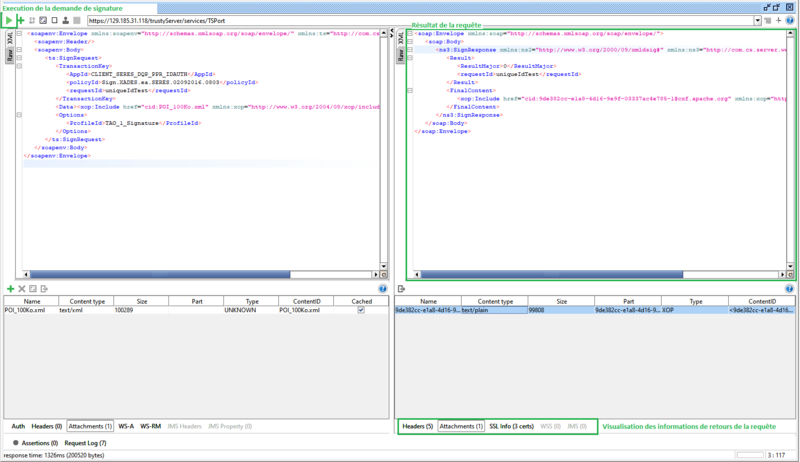Open the SSL Info (3 certs) tab

tap(511, 426)
